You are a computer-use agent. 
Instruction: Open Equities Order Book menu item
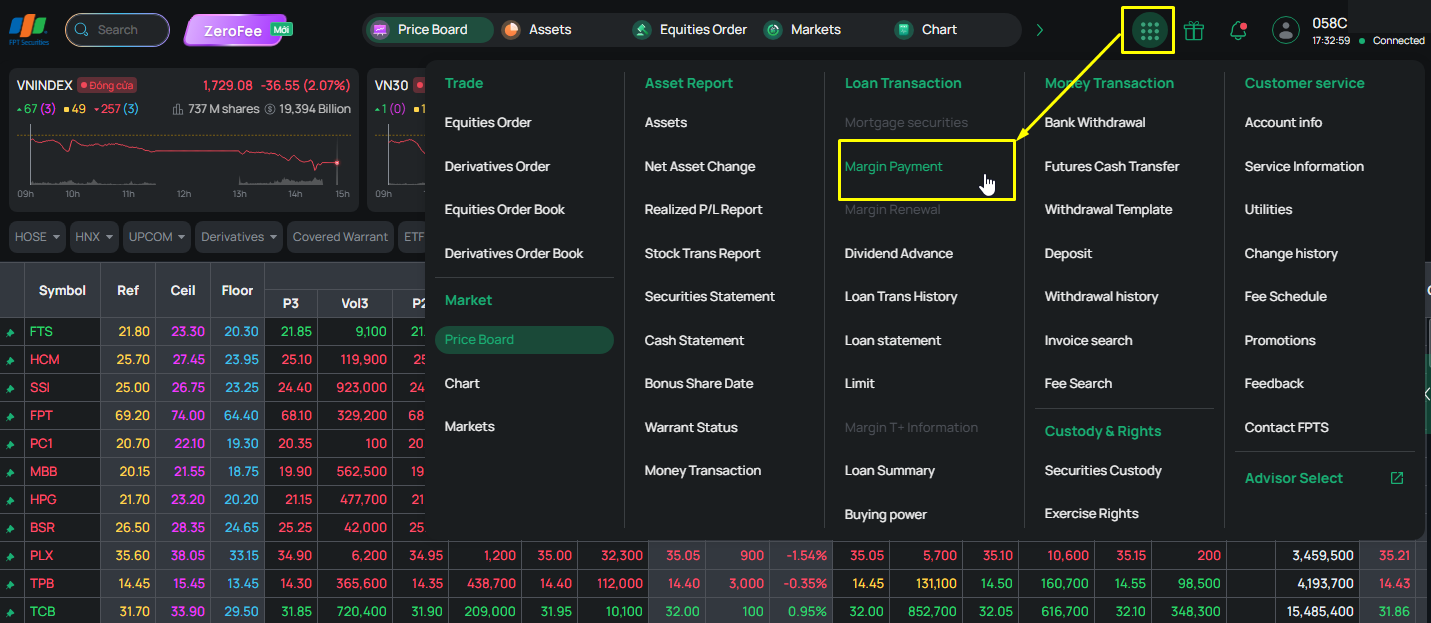[505, 210]
